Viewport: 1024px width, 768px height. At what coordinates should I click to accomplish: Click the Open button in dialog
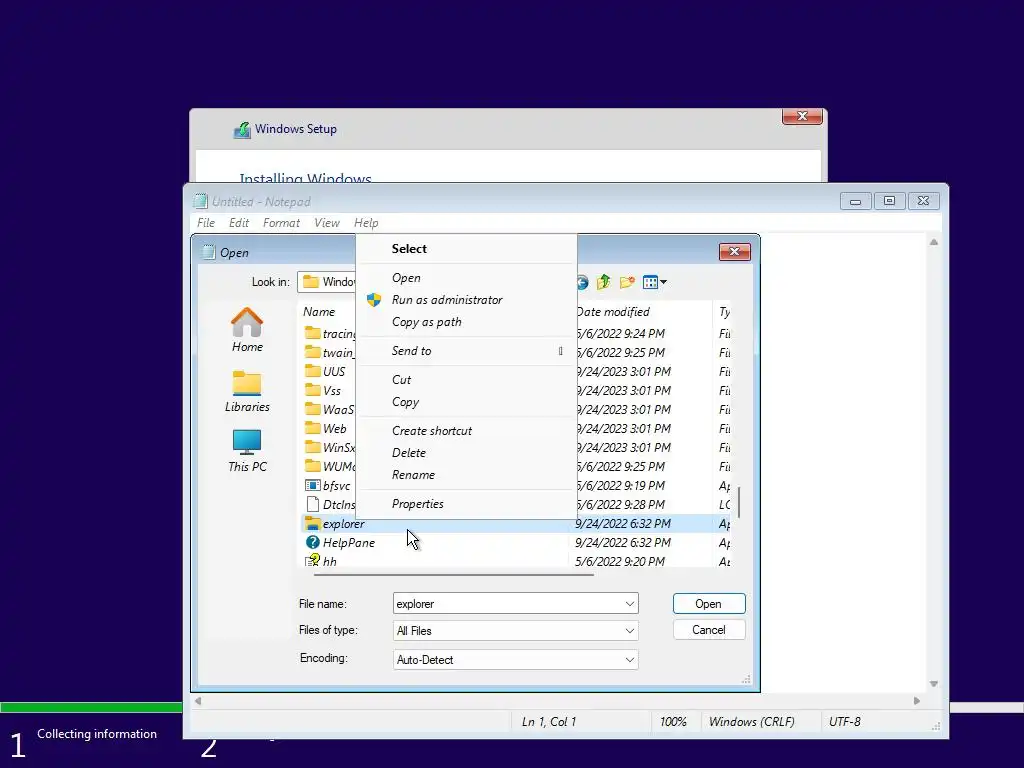coord(709,603)
